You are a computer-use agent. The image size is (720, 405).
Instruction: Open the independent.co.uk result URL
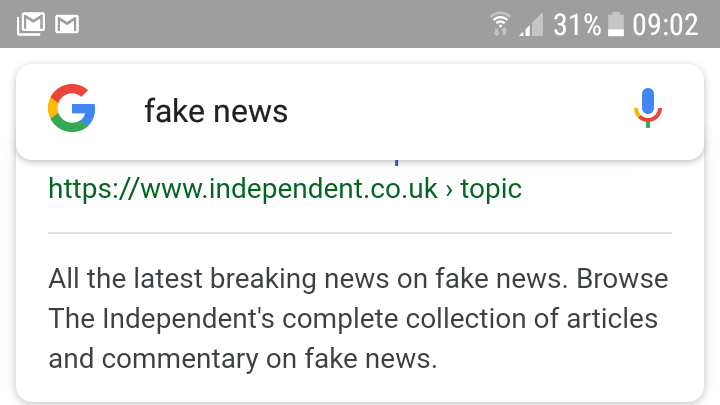285,189
